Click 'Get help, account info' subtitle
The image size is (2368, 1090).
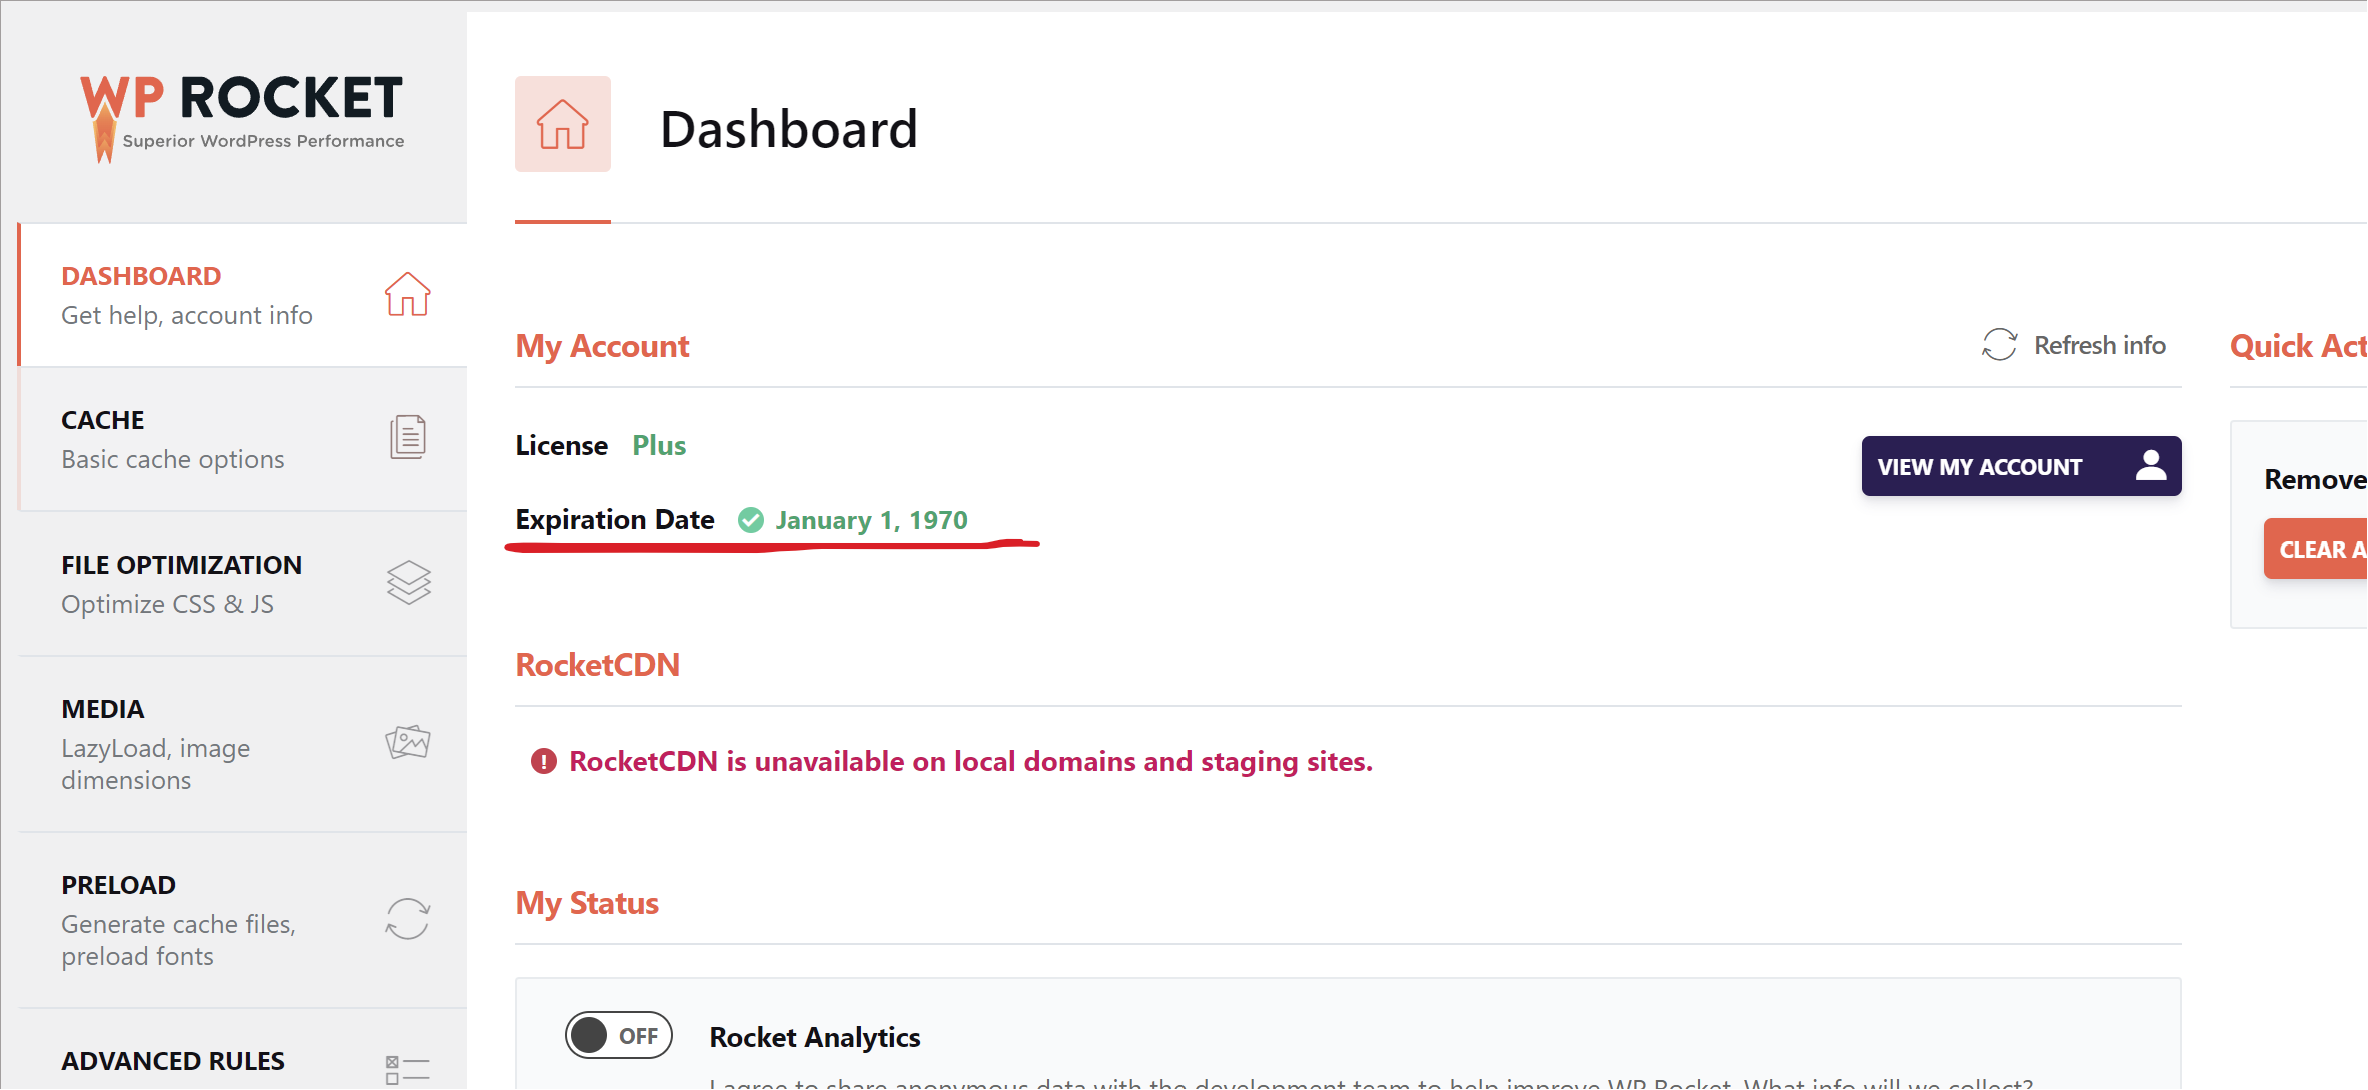click(x=187, y=315)
